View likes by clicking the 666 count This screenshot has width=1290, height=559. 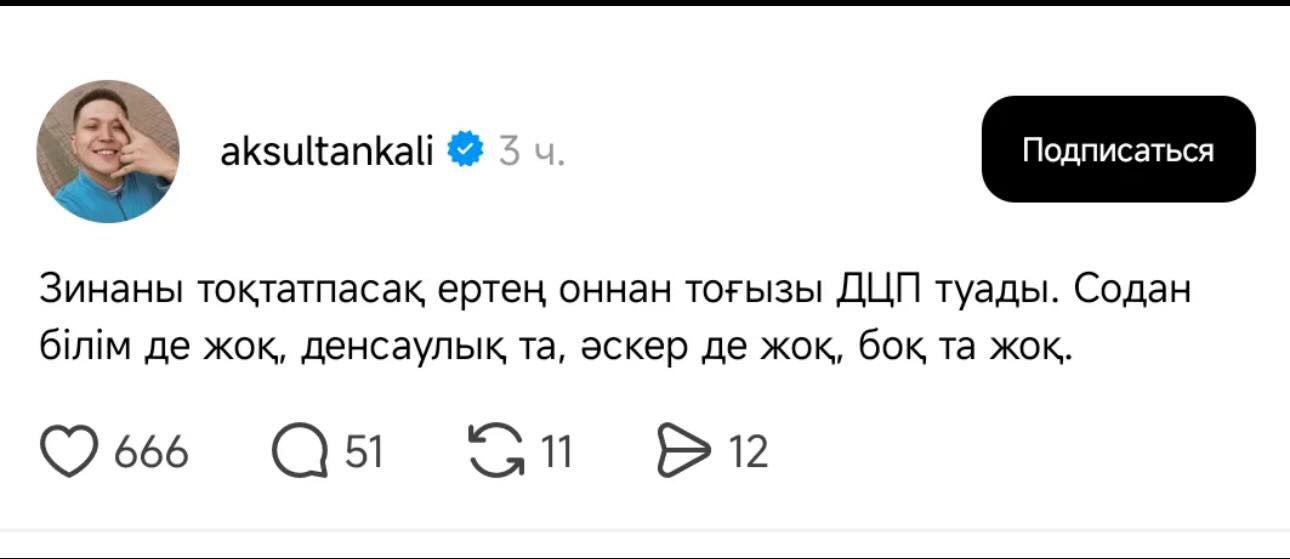[x=151, y=454]
